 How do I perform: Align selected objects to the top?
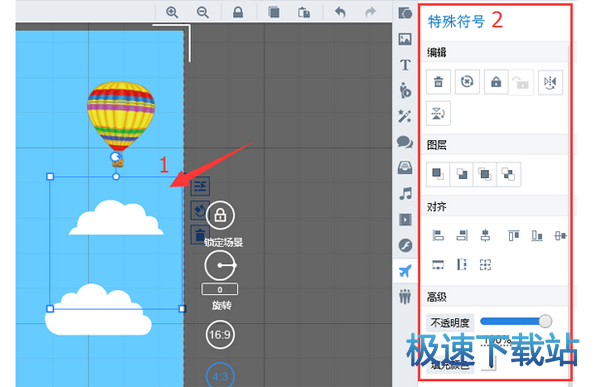pos(514,235)
